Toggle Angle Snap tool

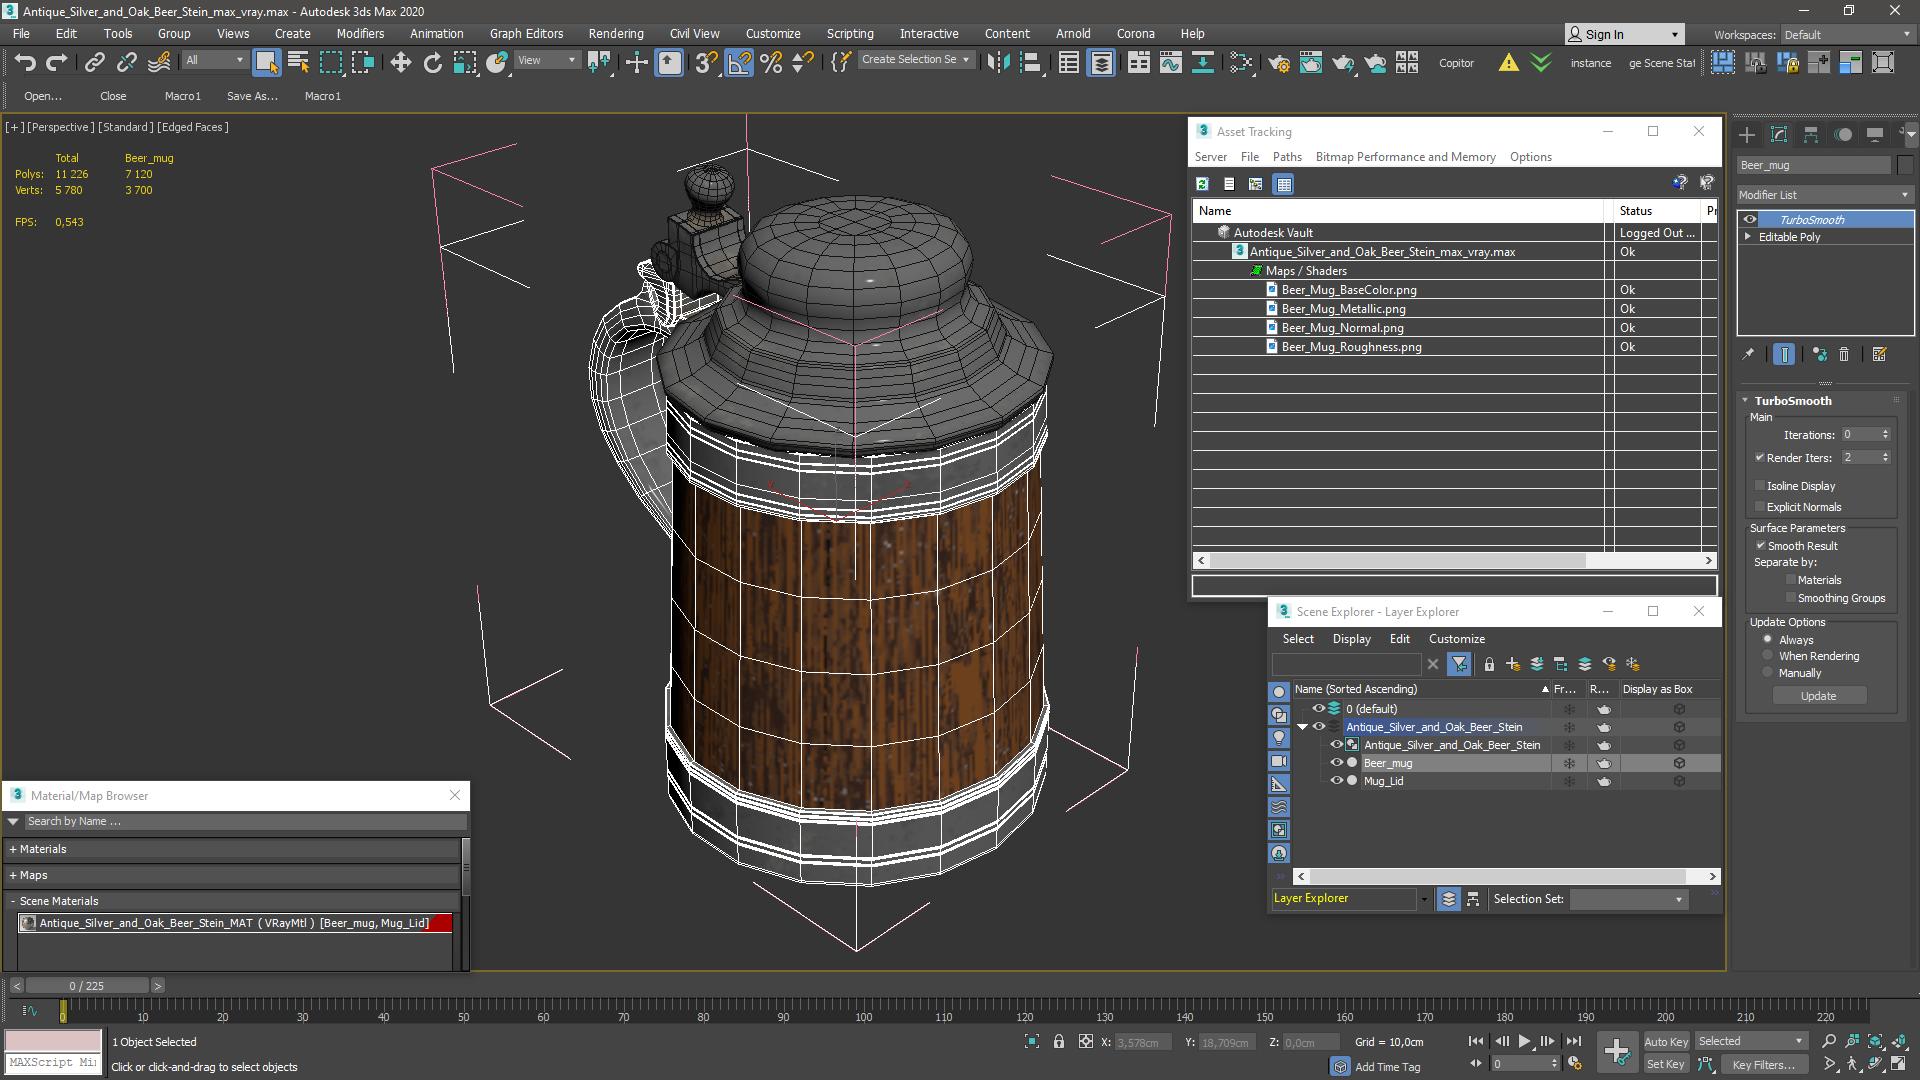coord(739,63)
